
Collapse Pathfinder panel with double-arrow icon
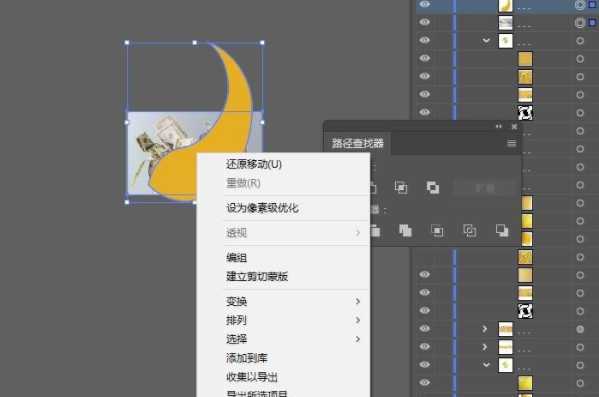click(x=499, y=126)
